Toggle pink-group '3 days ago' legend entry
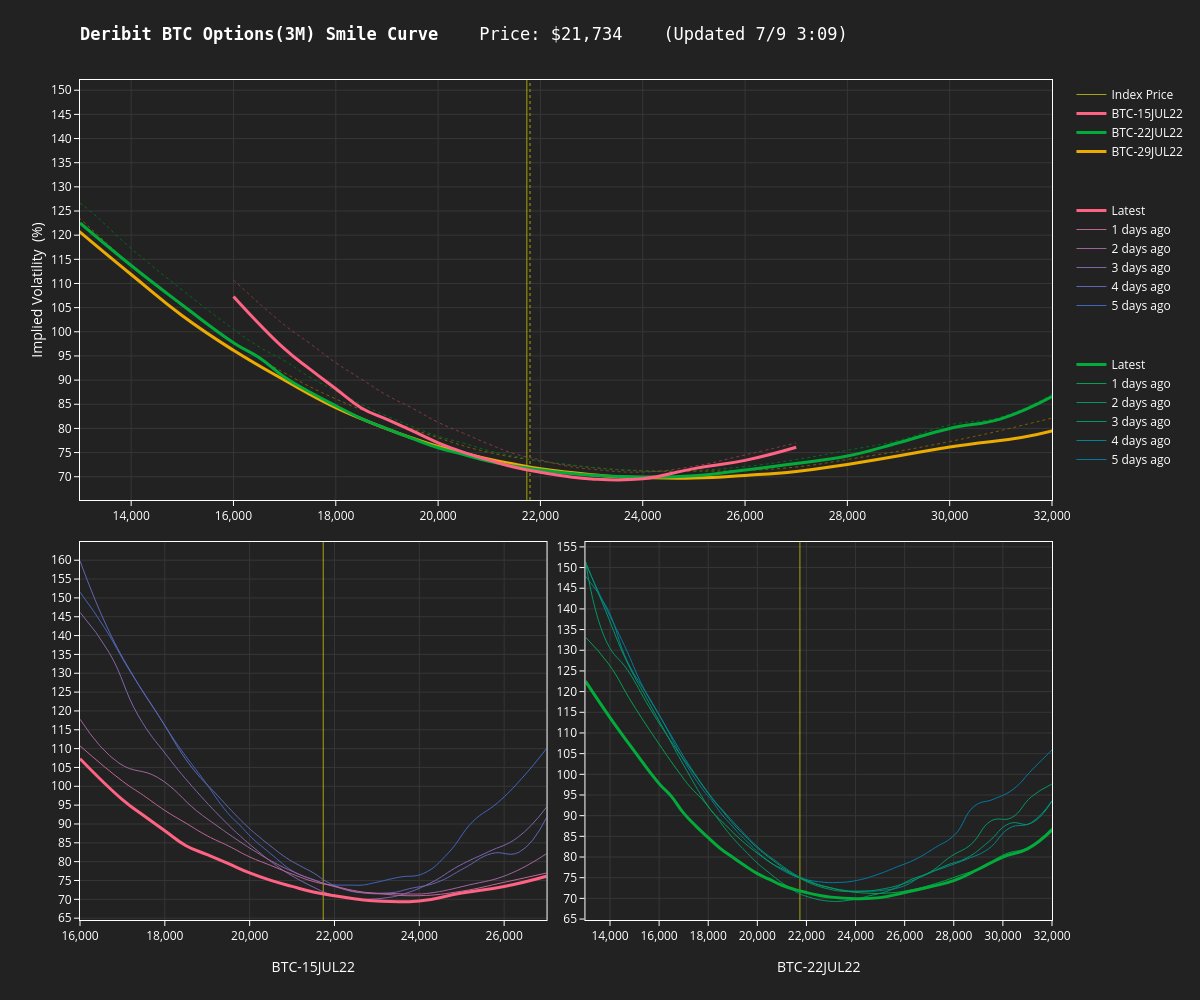Image resolution: width=1200 pixels, height=1000 pixels. 1123,268
